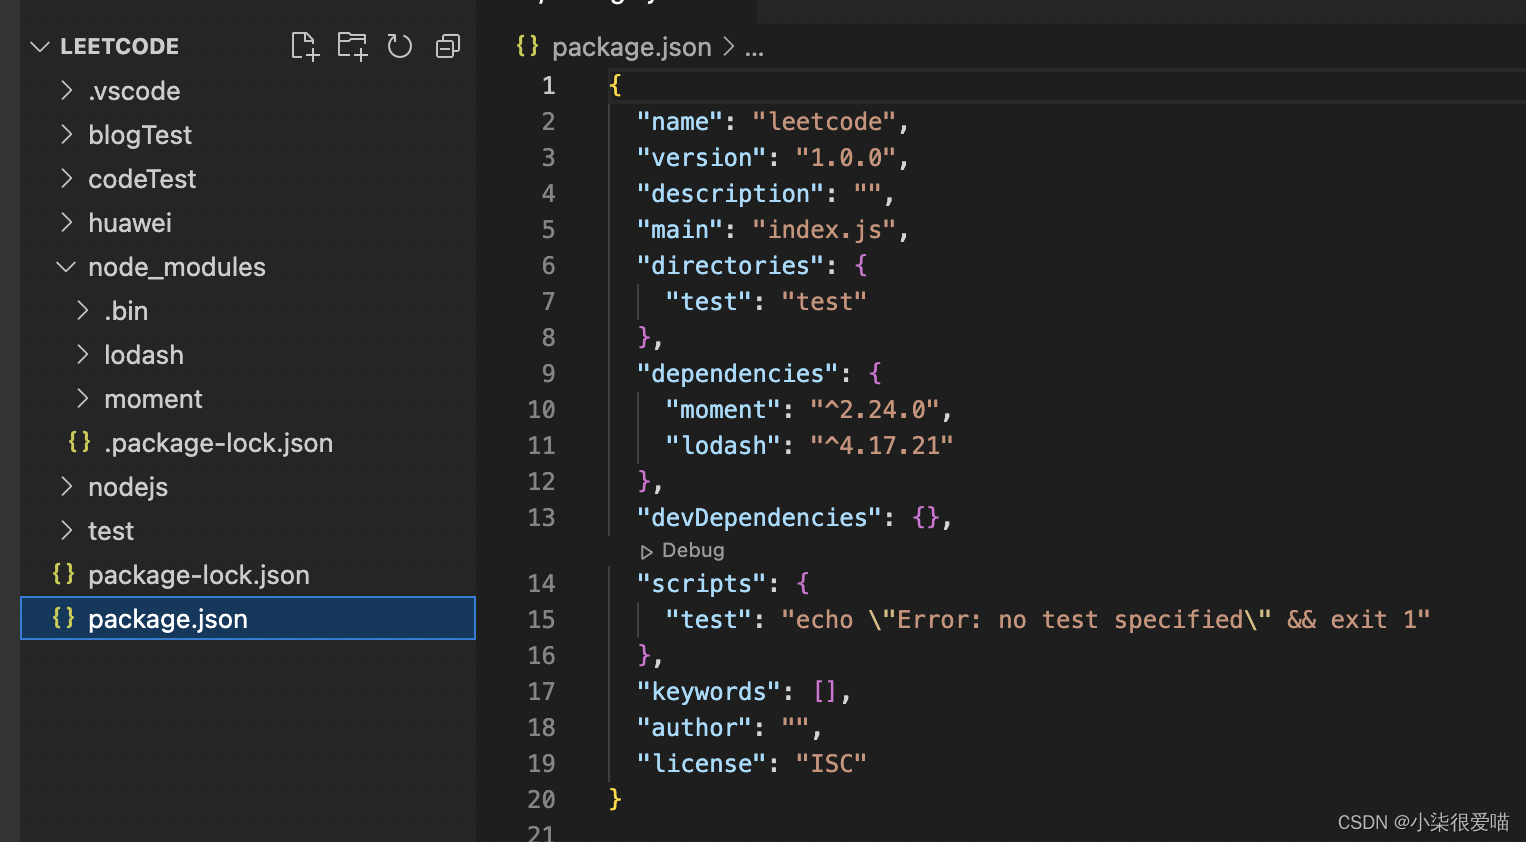Click the New Folder icon in explorer header

tap(352, 46)
